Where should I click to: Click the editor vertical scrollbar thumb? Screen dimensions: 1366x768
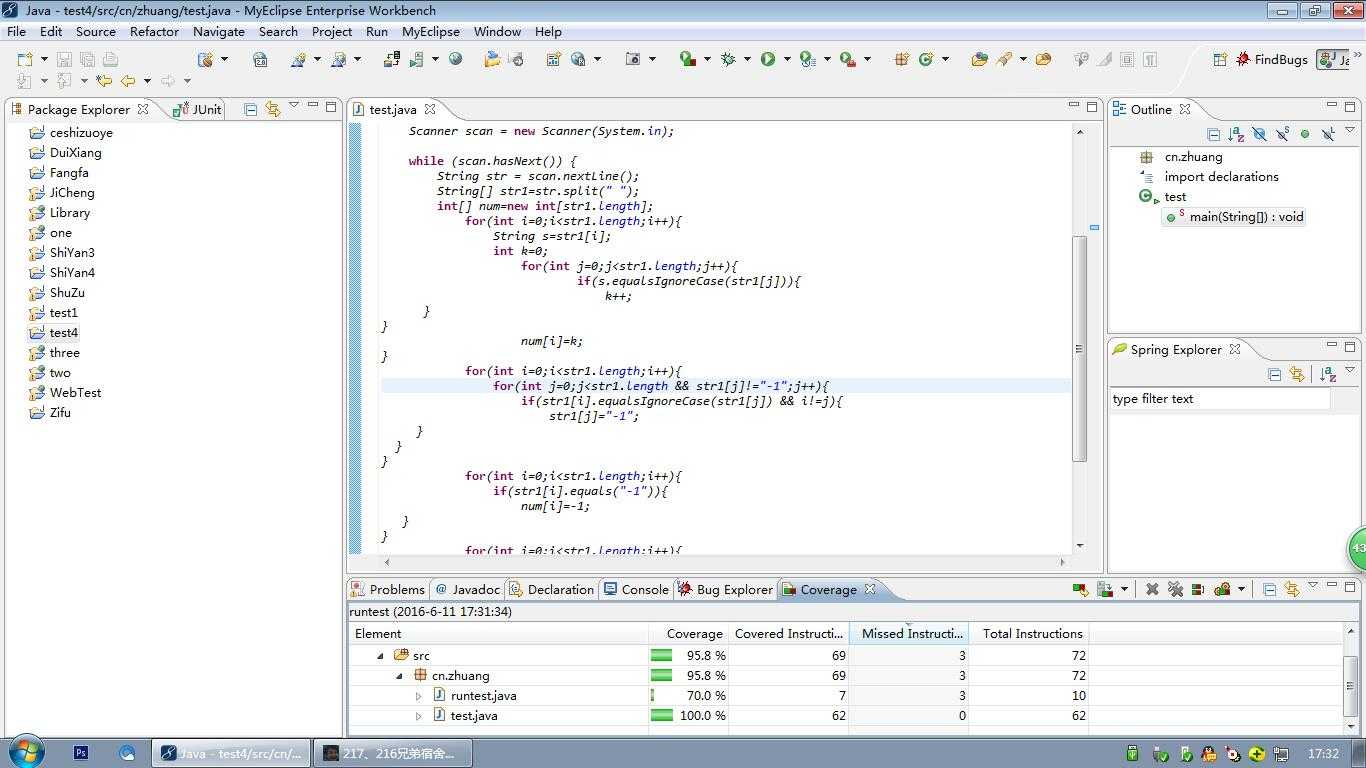[1079, 348]
